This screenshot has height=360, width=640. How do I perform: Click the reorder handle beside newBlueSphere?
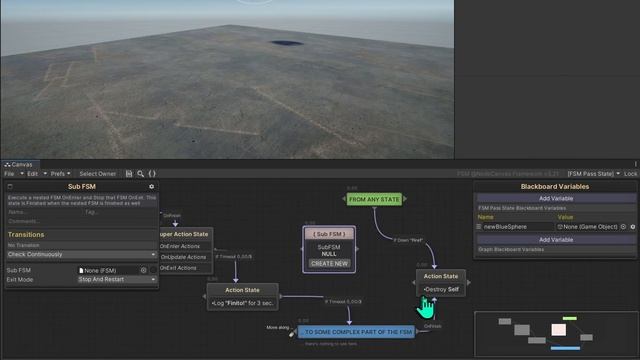click(x=479, y=227)
